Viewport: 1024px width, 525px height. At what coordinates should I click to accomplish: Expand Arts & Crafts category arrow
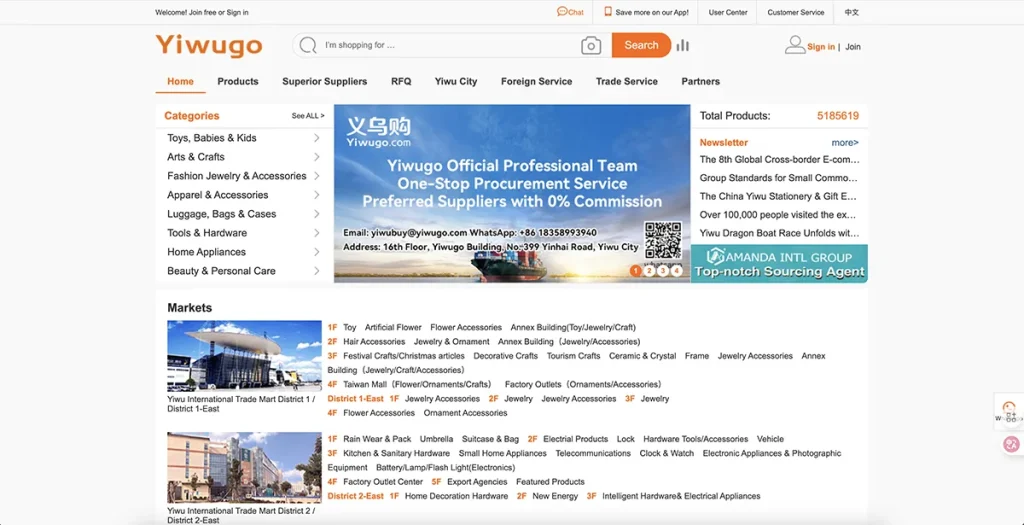pos(317,157)
